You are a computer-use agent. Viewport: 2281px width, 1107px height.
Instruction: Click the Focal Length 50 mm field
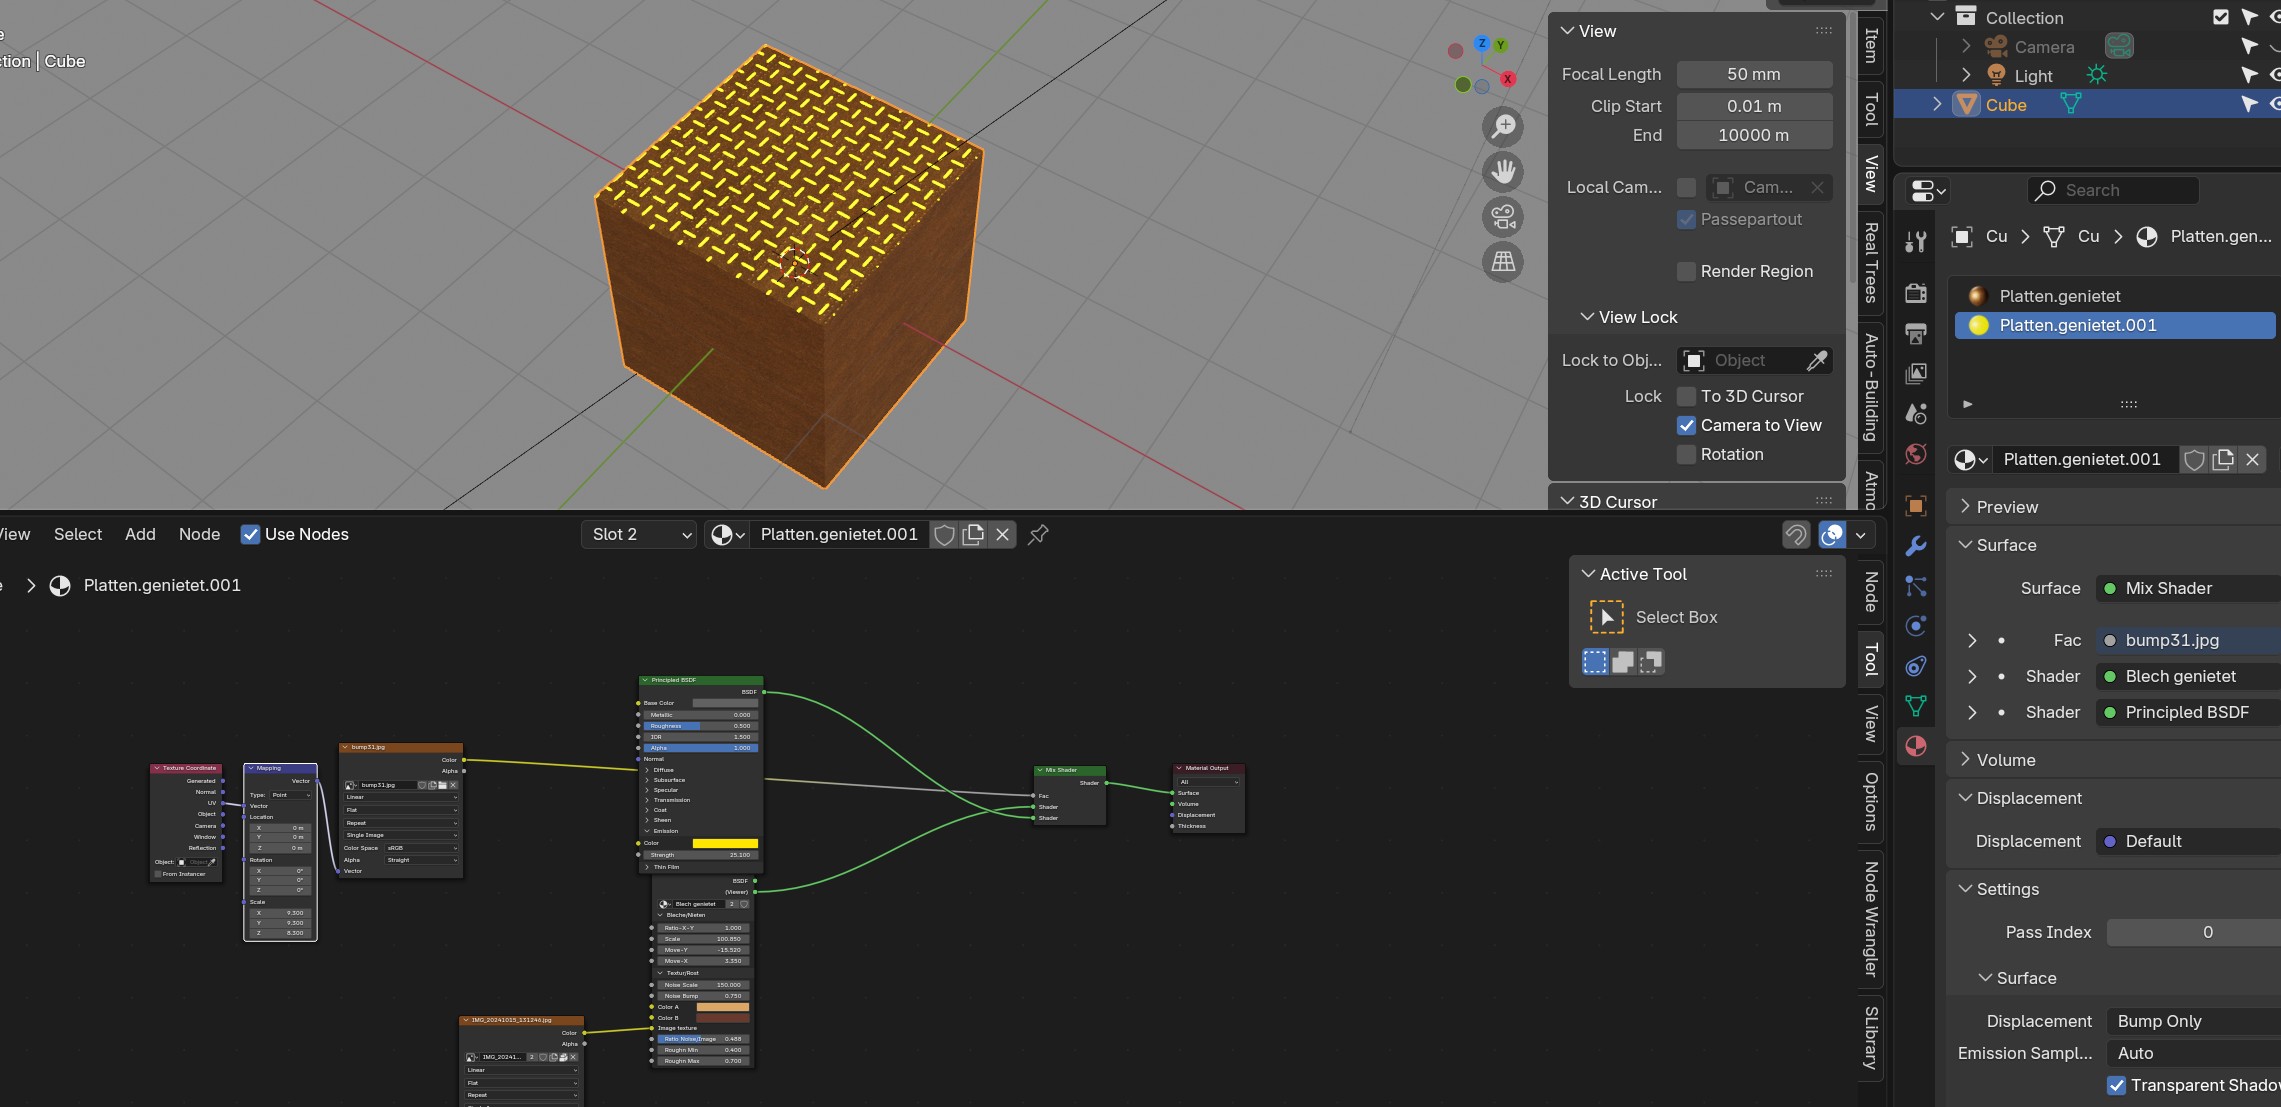(1753, 74)
